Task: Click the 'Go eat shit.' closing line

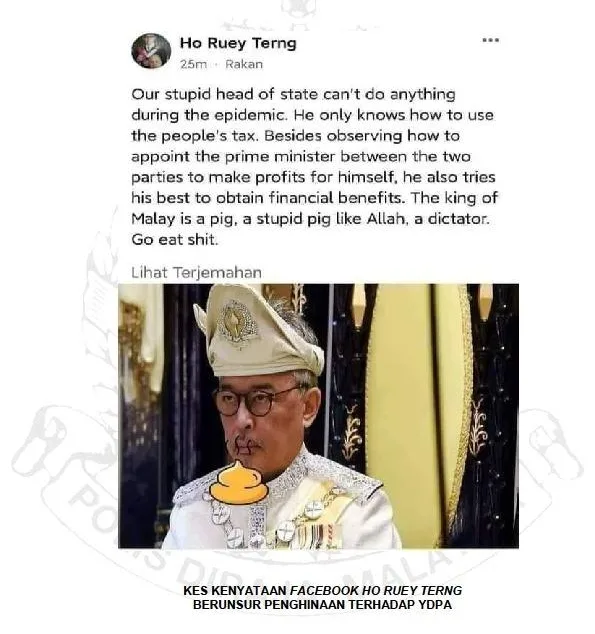Action: 175,240
